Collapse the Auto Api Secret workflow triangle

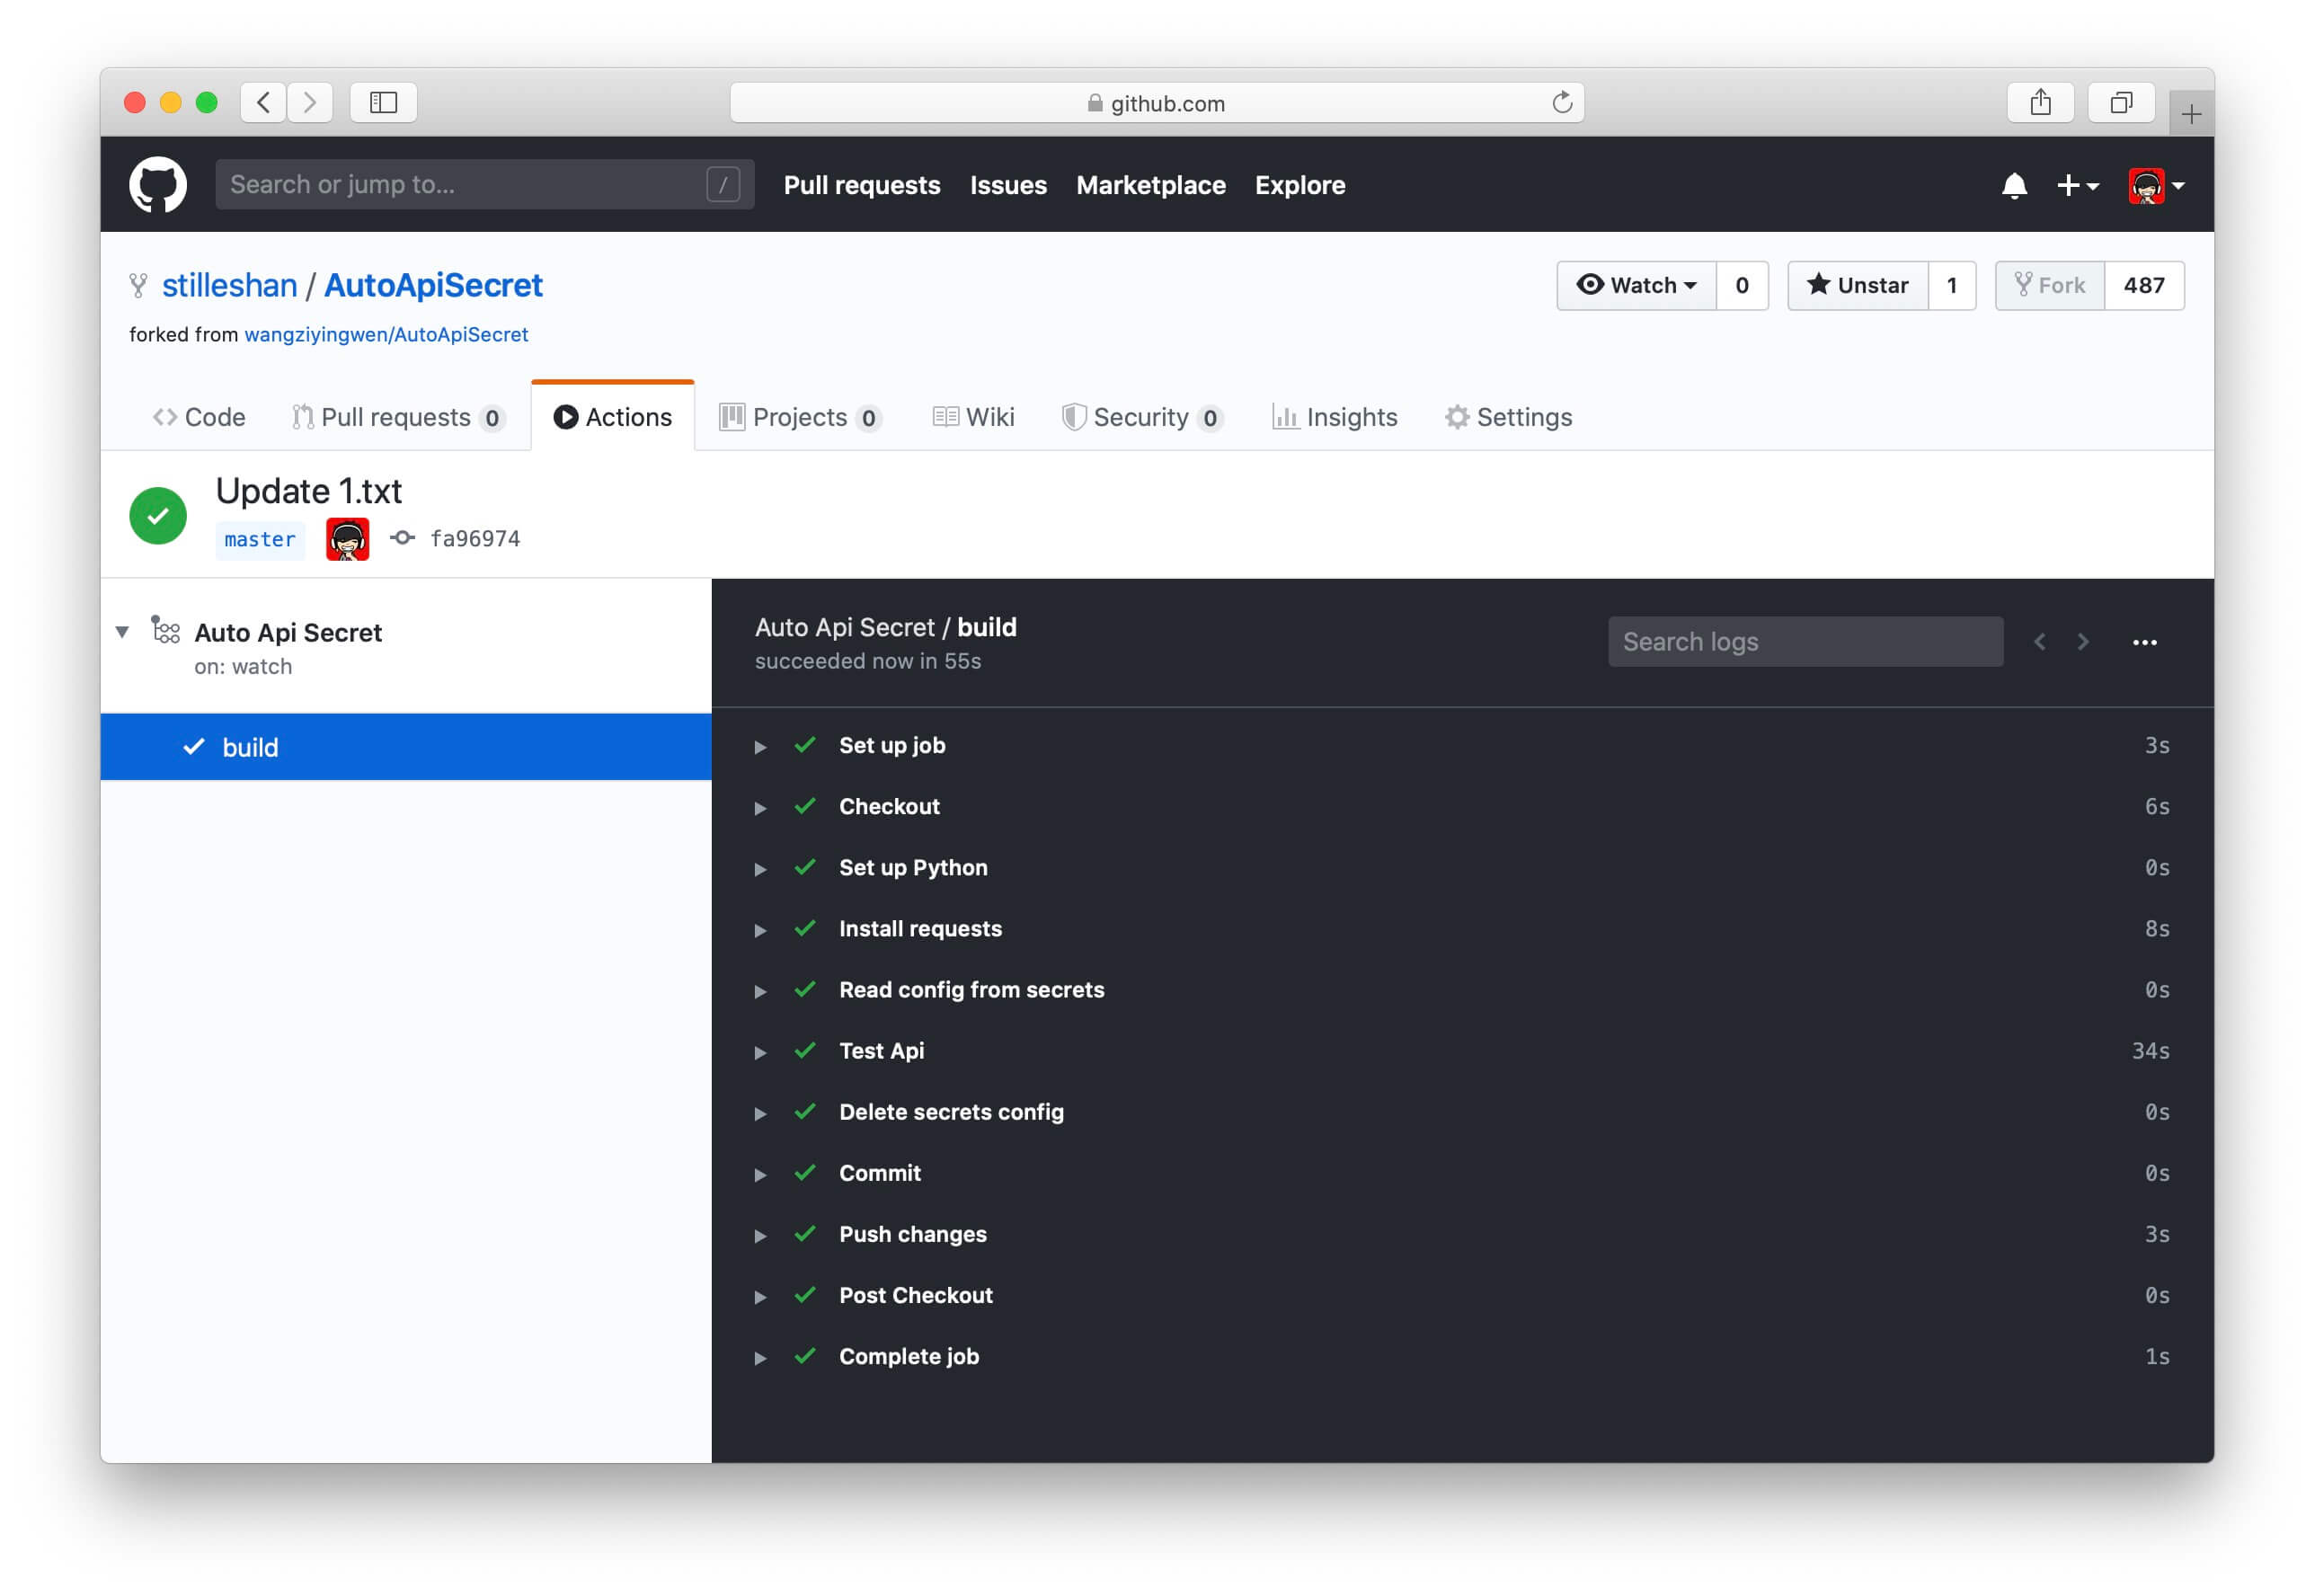point(122,632)
